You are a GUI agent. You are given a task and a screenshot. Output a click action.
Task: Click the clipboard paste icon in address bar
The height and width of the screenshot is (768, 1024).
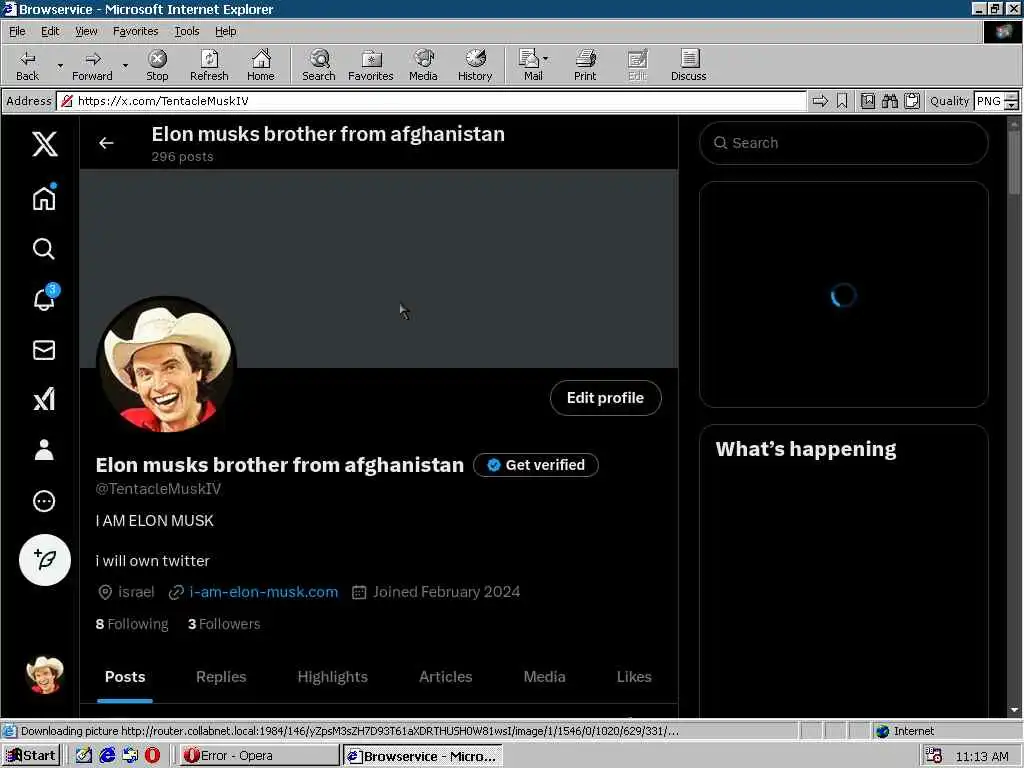(912, 101)
